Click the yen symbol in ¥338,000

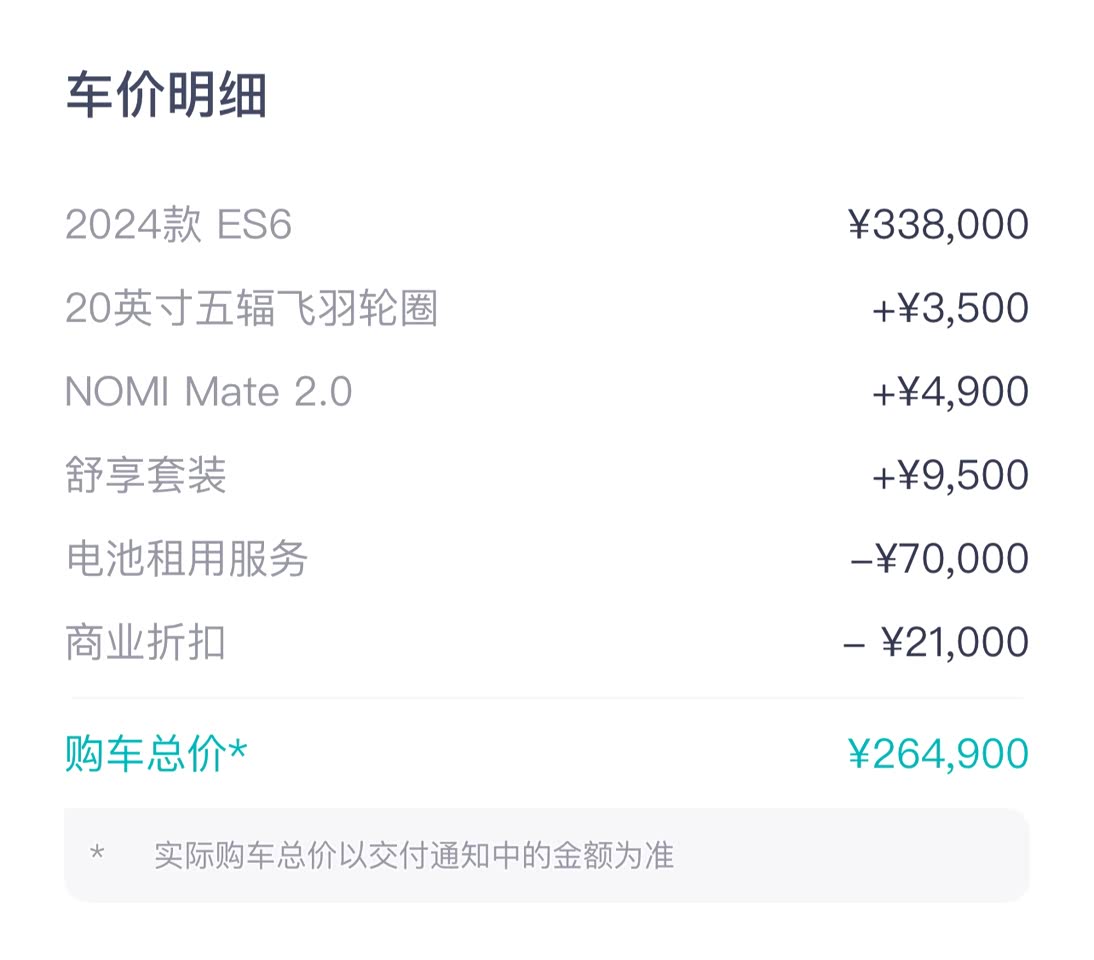click(859, 226)
